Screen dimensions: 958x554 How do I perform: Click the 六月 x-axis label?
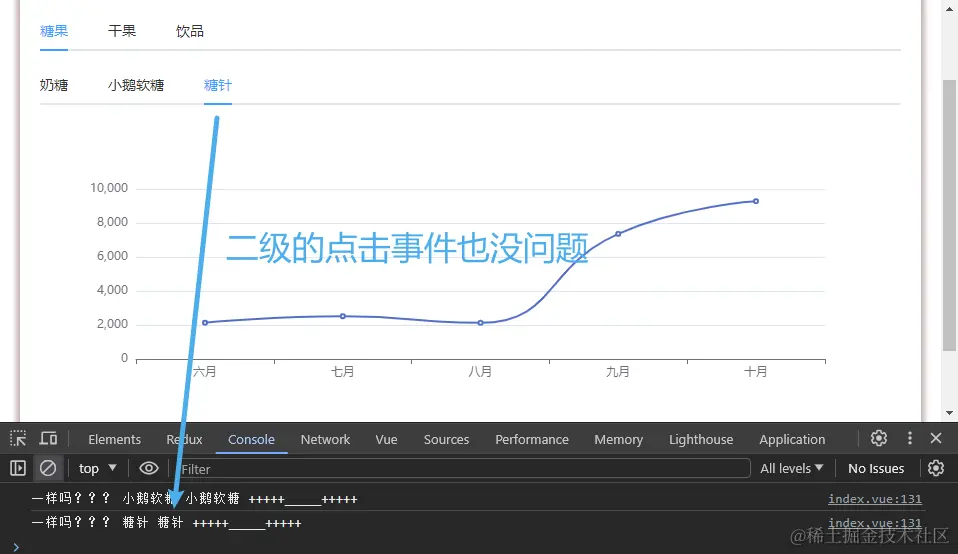click(x=205, y=371)
